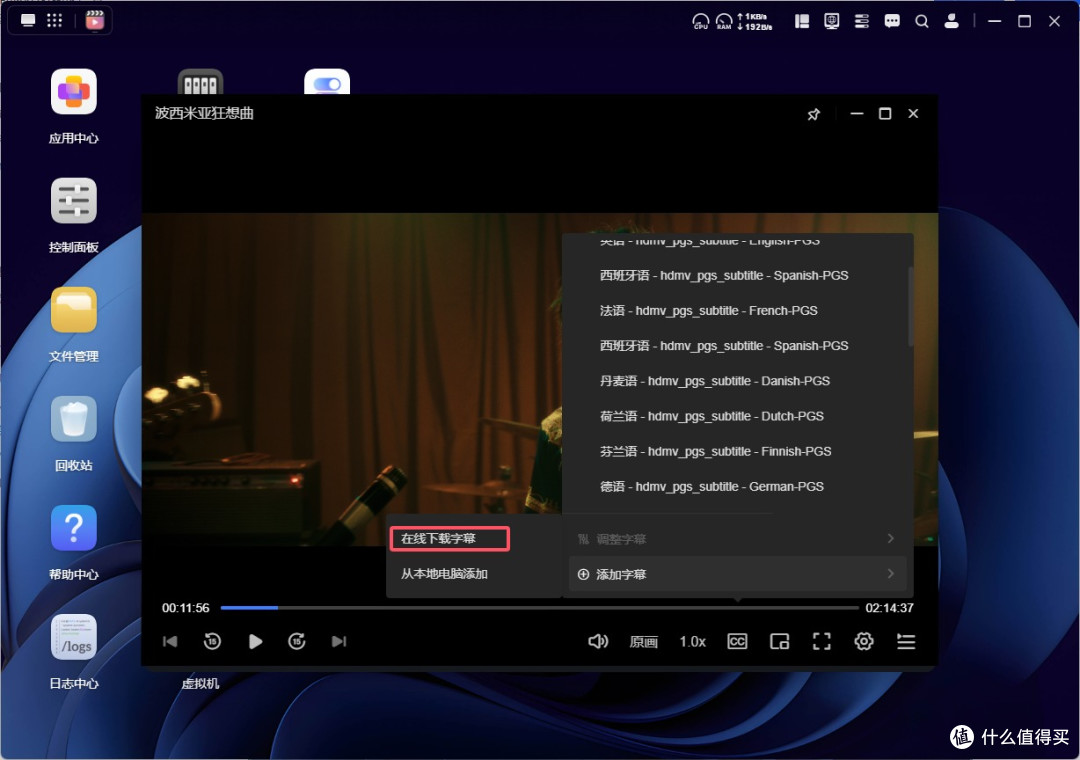The width and height of the screenshot is (1080, 760).
Task: Rewind 15 seconds
Action: tap(212, 641)
